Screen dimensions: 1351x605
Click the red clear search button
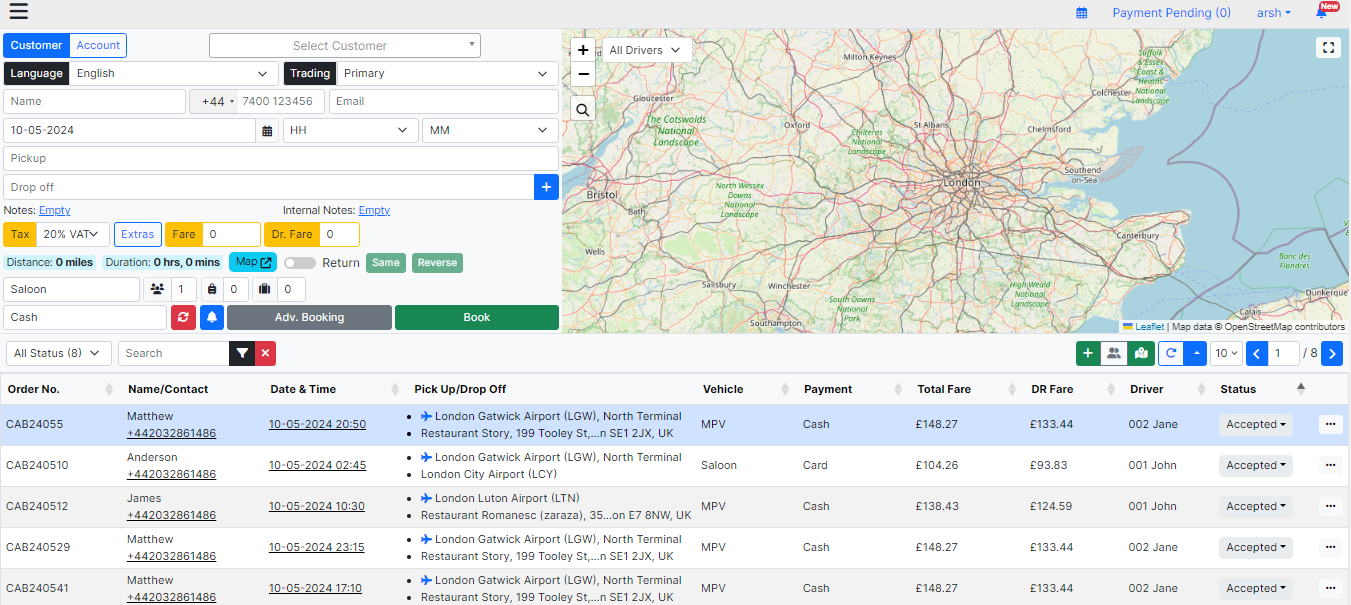265,353
